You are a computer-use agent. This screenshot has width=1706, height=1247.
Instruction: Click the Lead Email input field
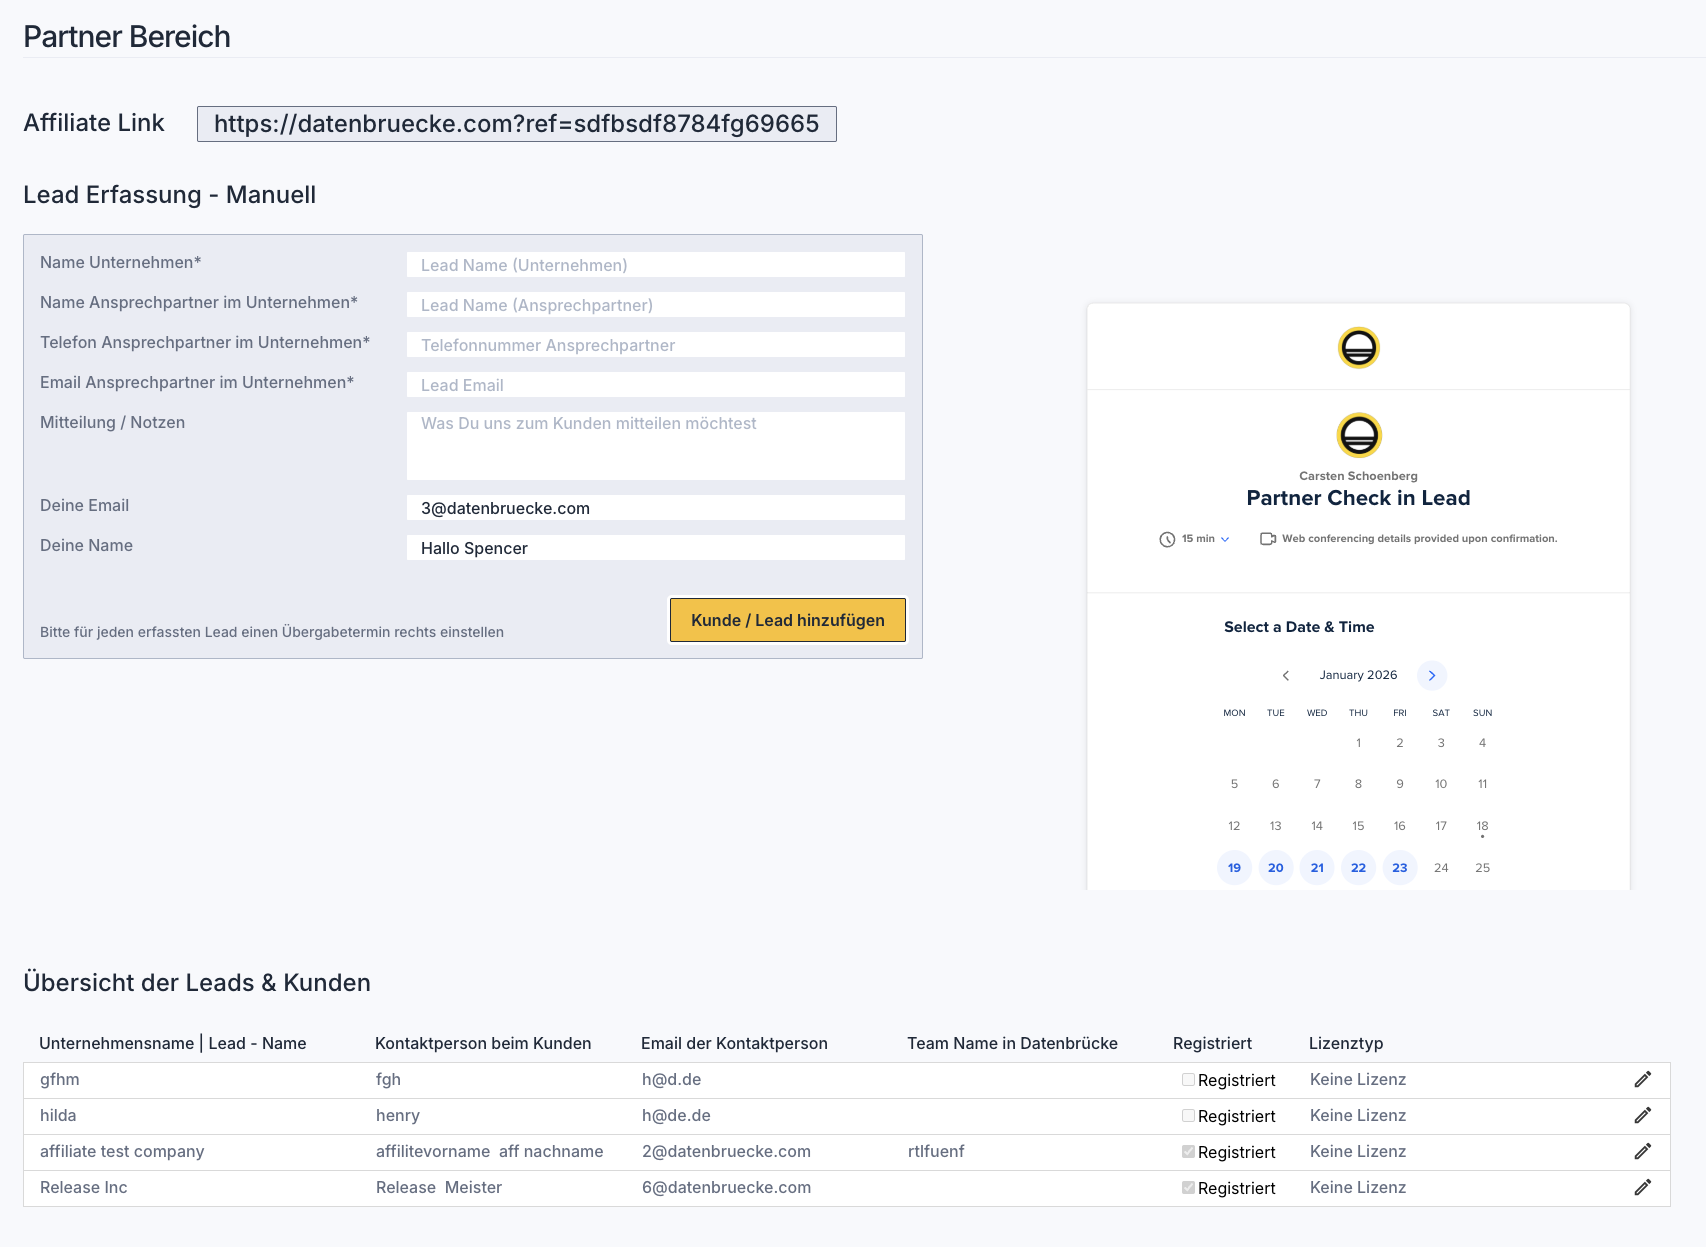pyautogui.click(x=656, y=385)
